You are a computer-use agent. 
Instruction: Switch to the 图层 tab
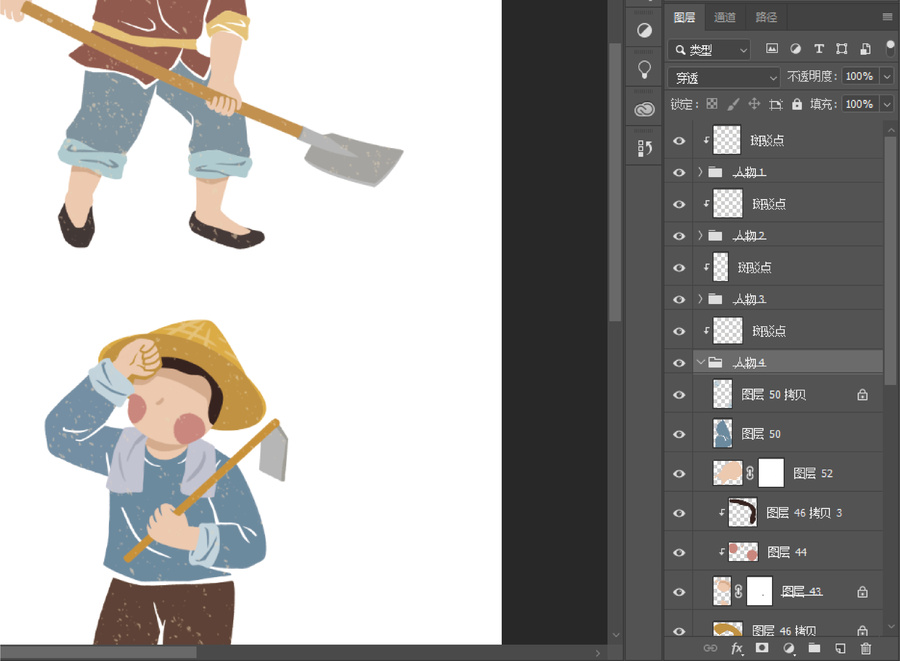684,17
